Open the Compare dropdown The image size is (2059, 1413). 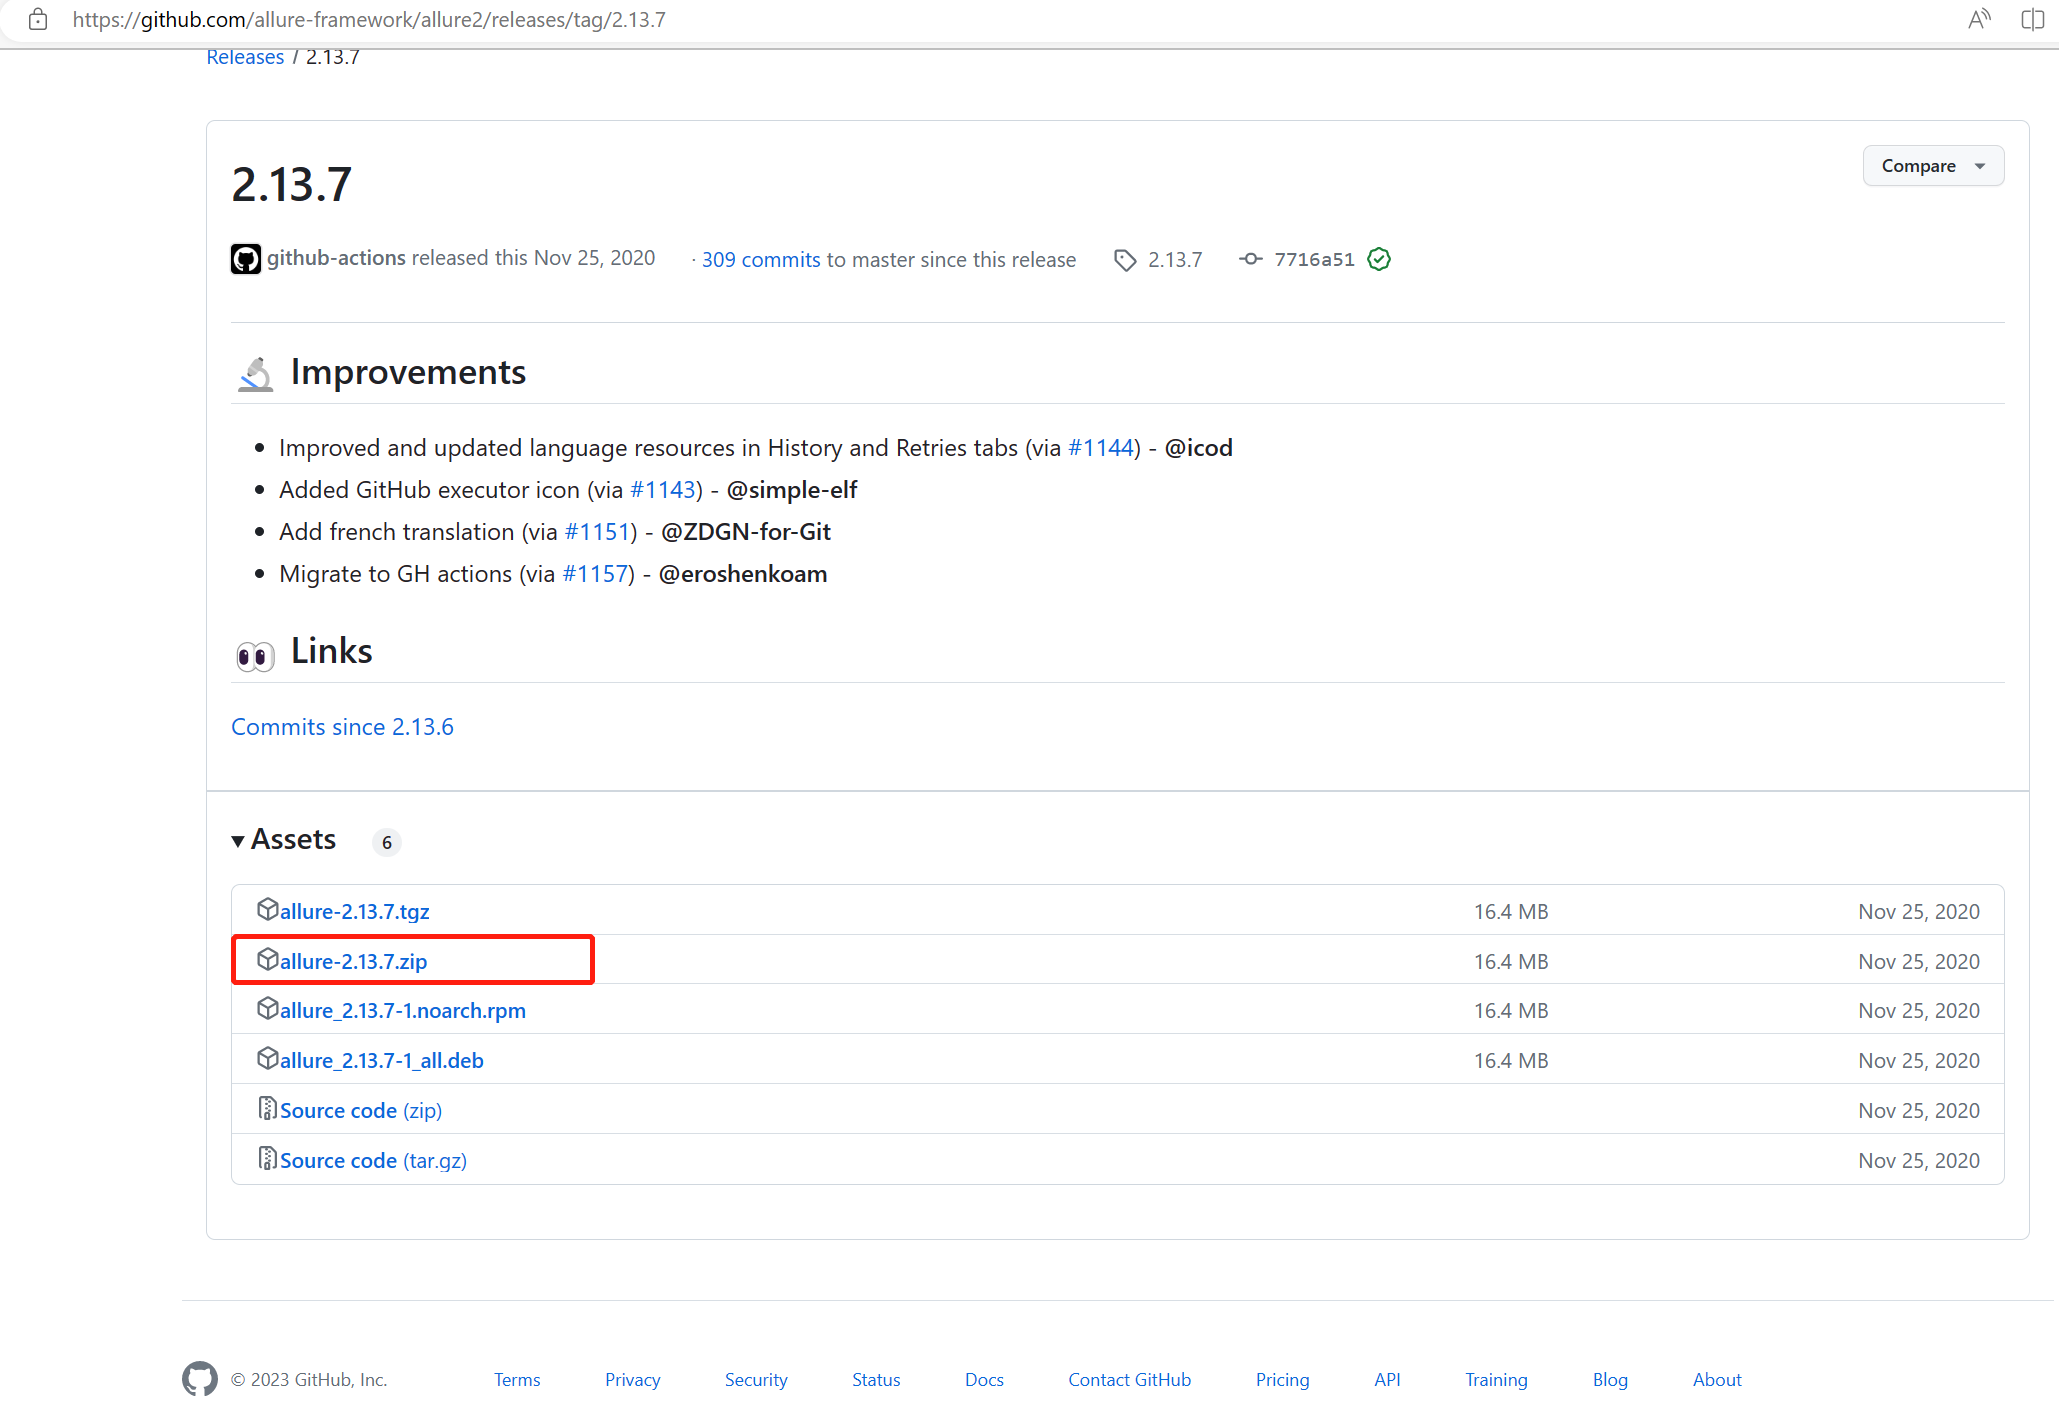point(1932,166)
